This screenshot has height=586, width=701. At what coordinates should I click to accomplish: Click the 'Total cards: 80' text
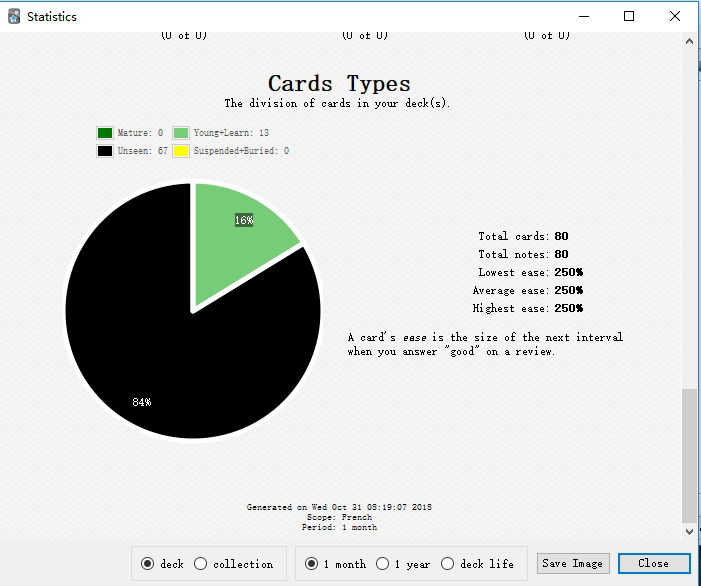point(523,236)
